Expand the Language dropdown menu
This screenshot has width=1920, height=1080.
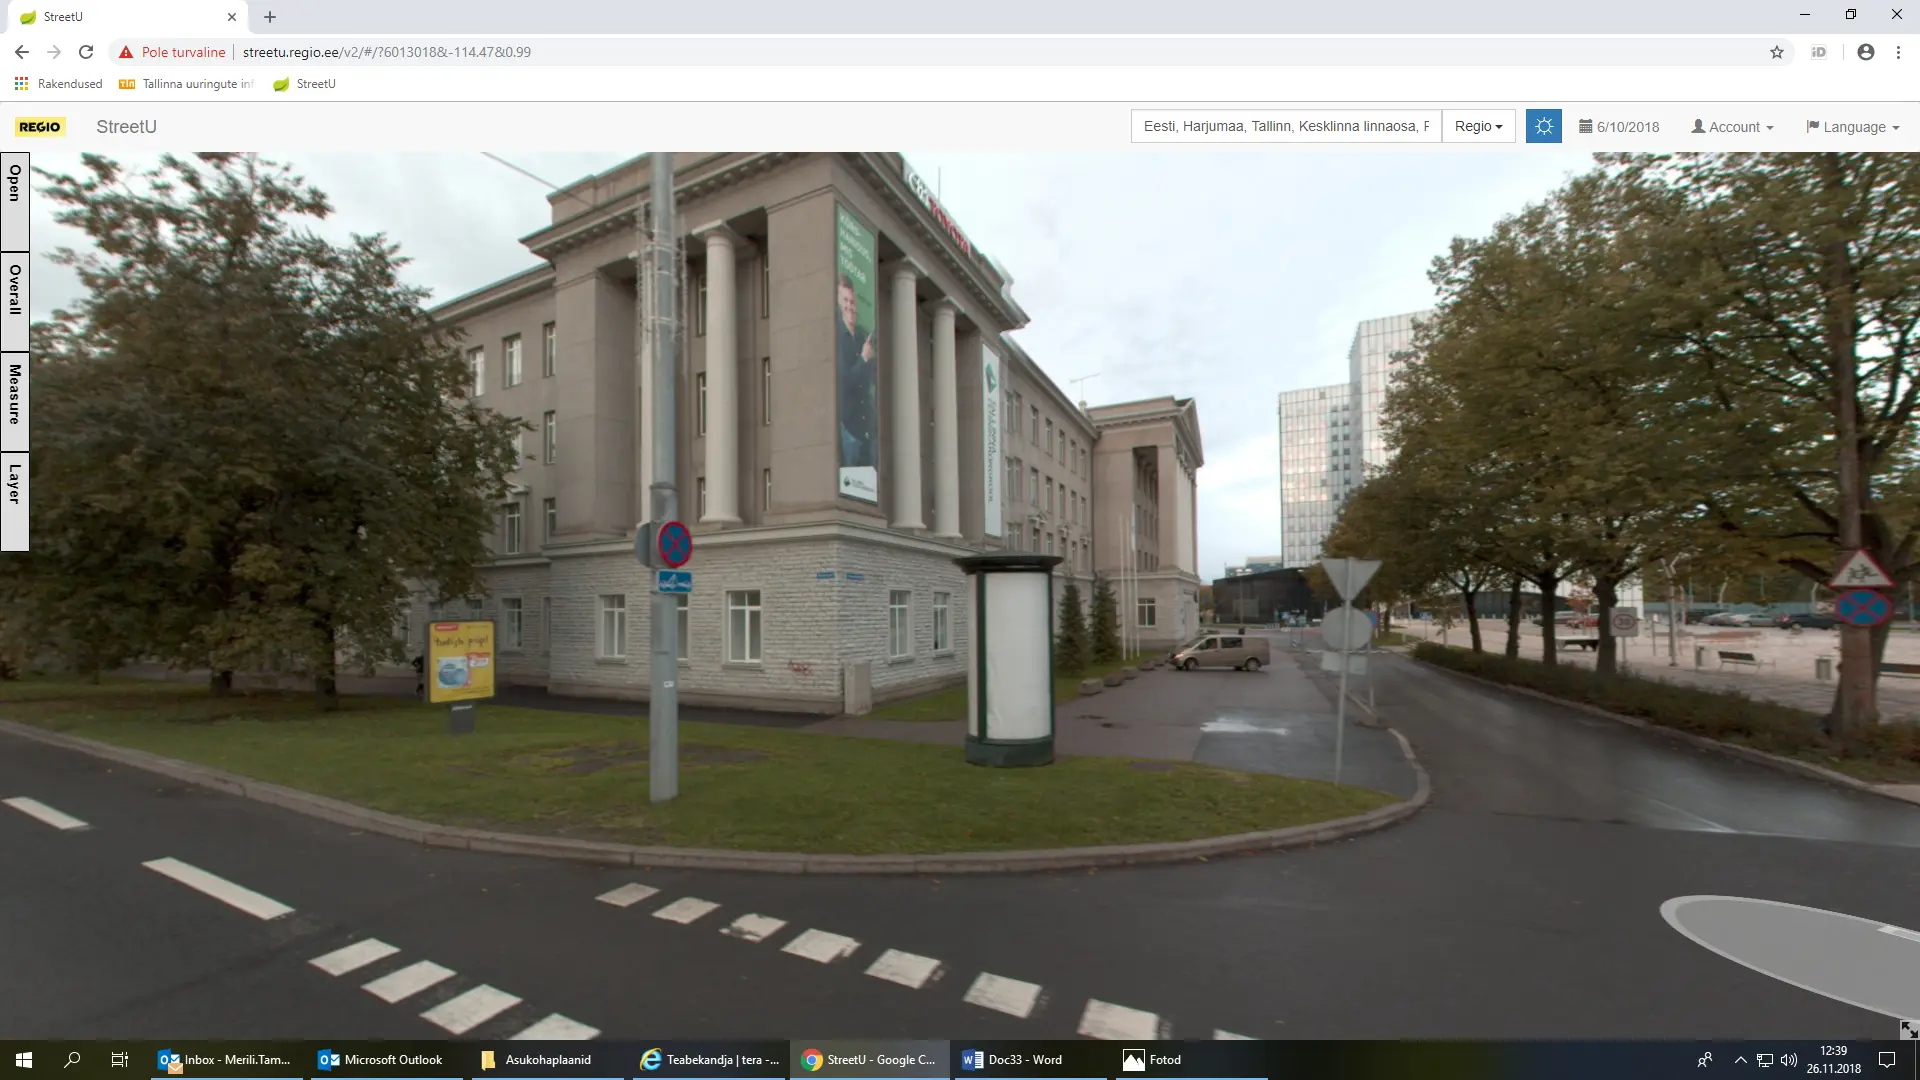point(1852,127)
